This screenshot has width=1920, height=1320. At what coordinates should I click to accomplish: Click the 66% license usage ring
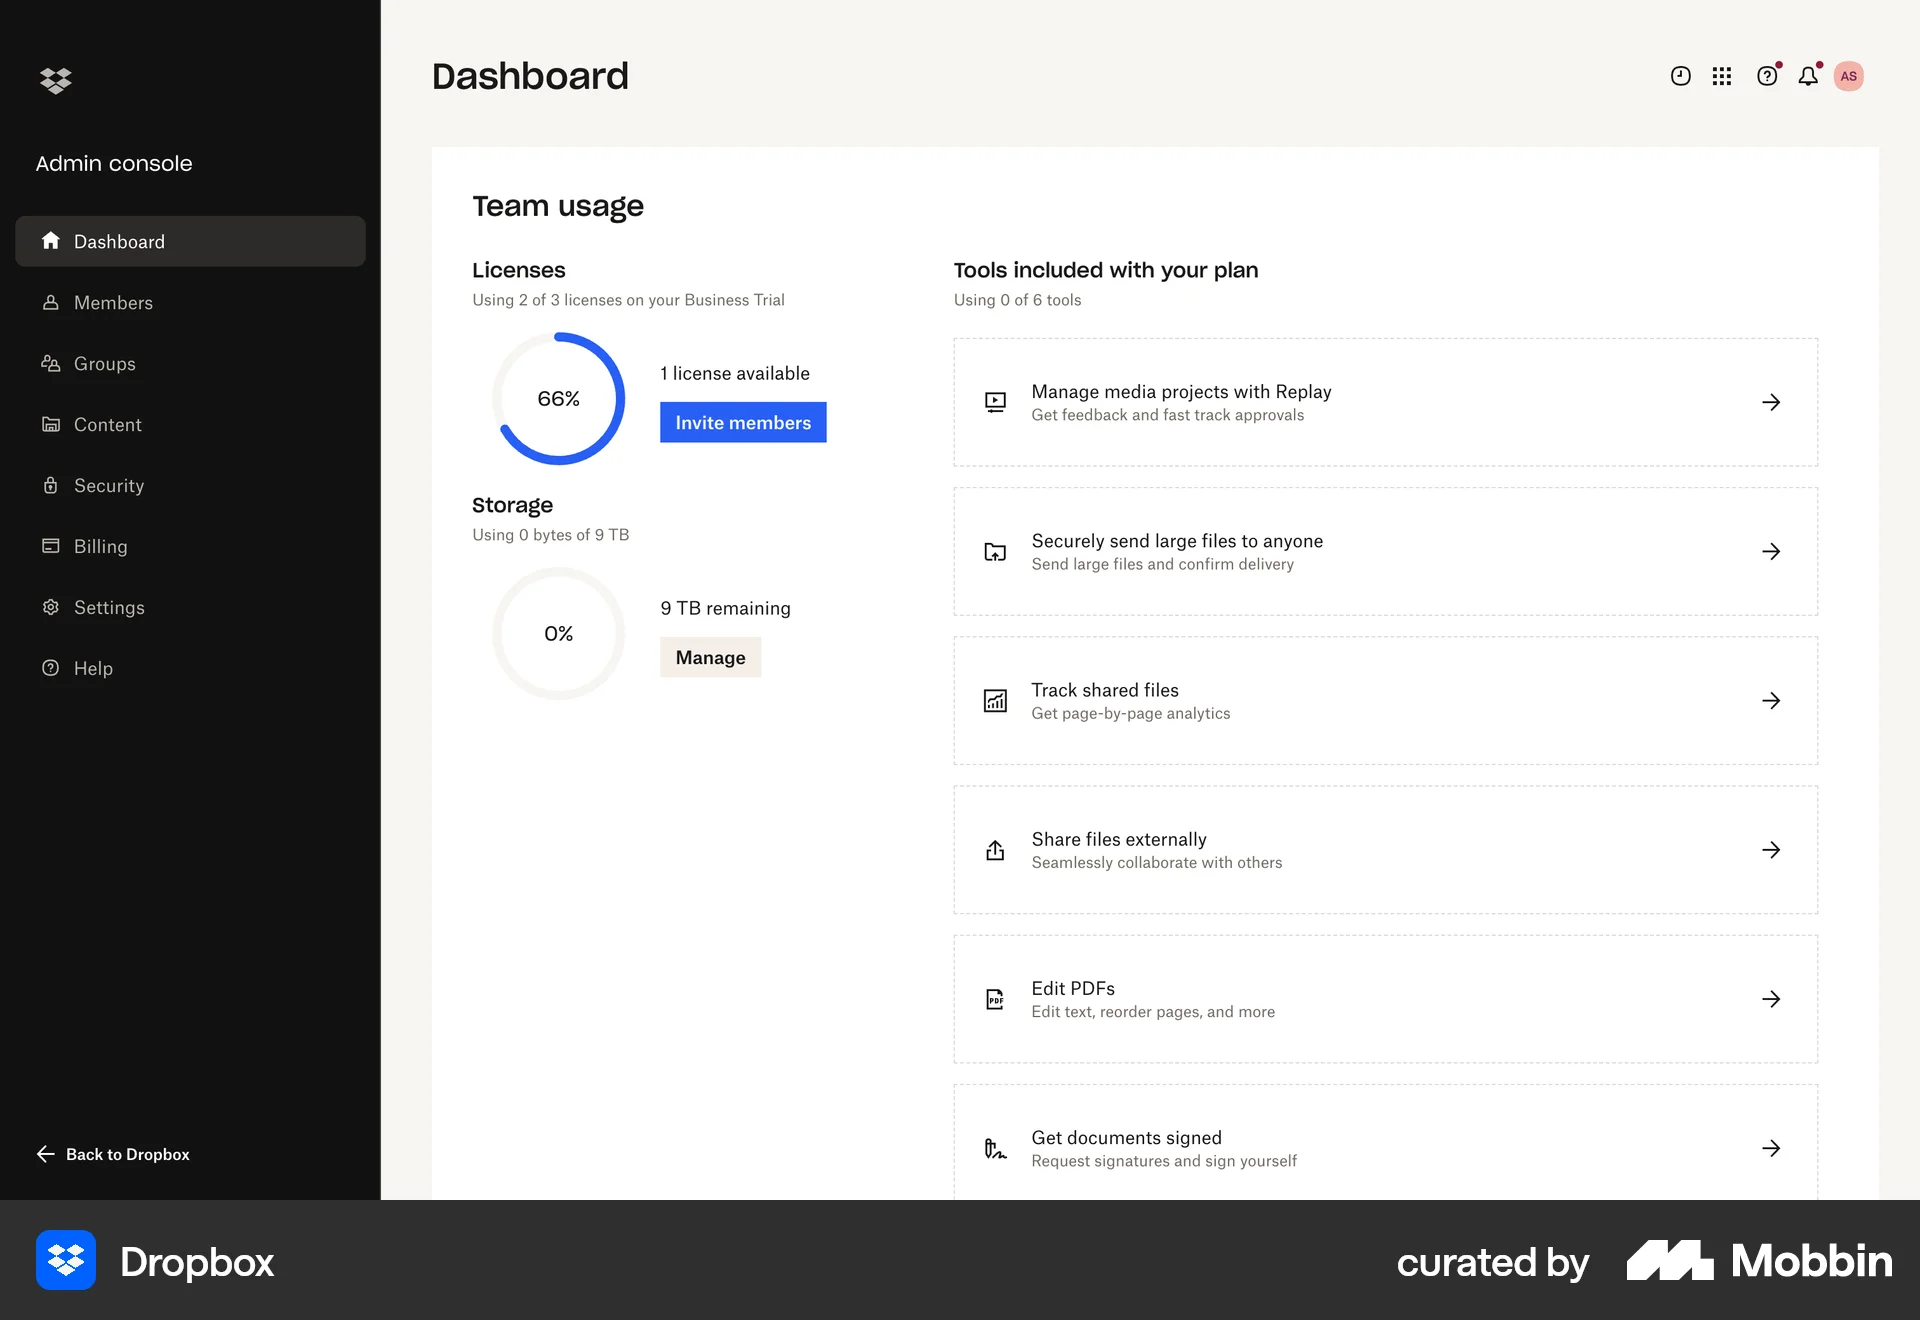[x=559, y=398]
